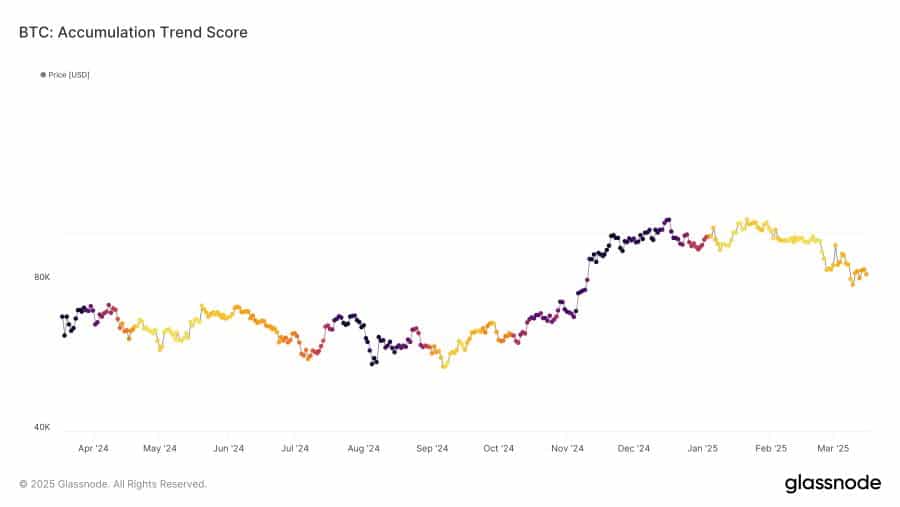Image resolution: width=900 pixels, height=507 pixels.
Task: Click the Feb '25 x-axis label
Action: point(771,449)
